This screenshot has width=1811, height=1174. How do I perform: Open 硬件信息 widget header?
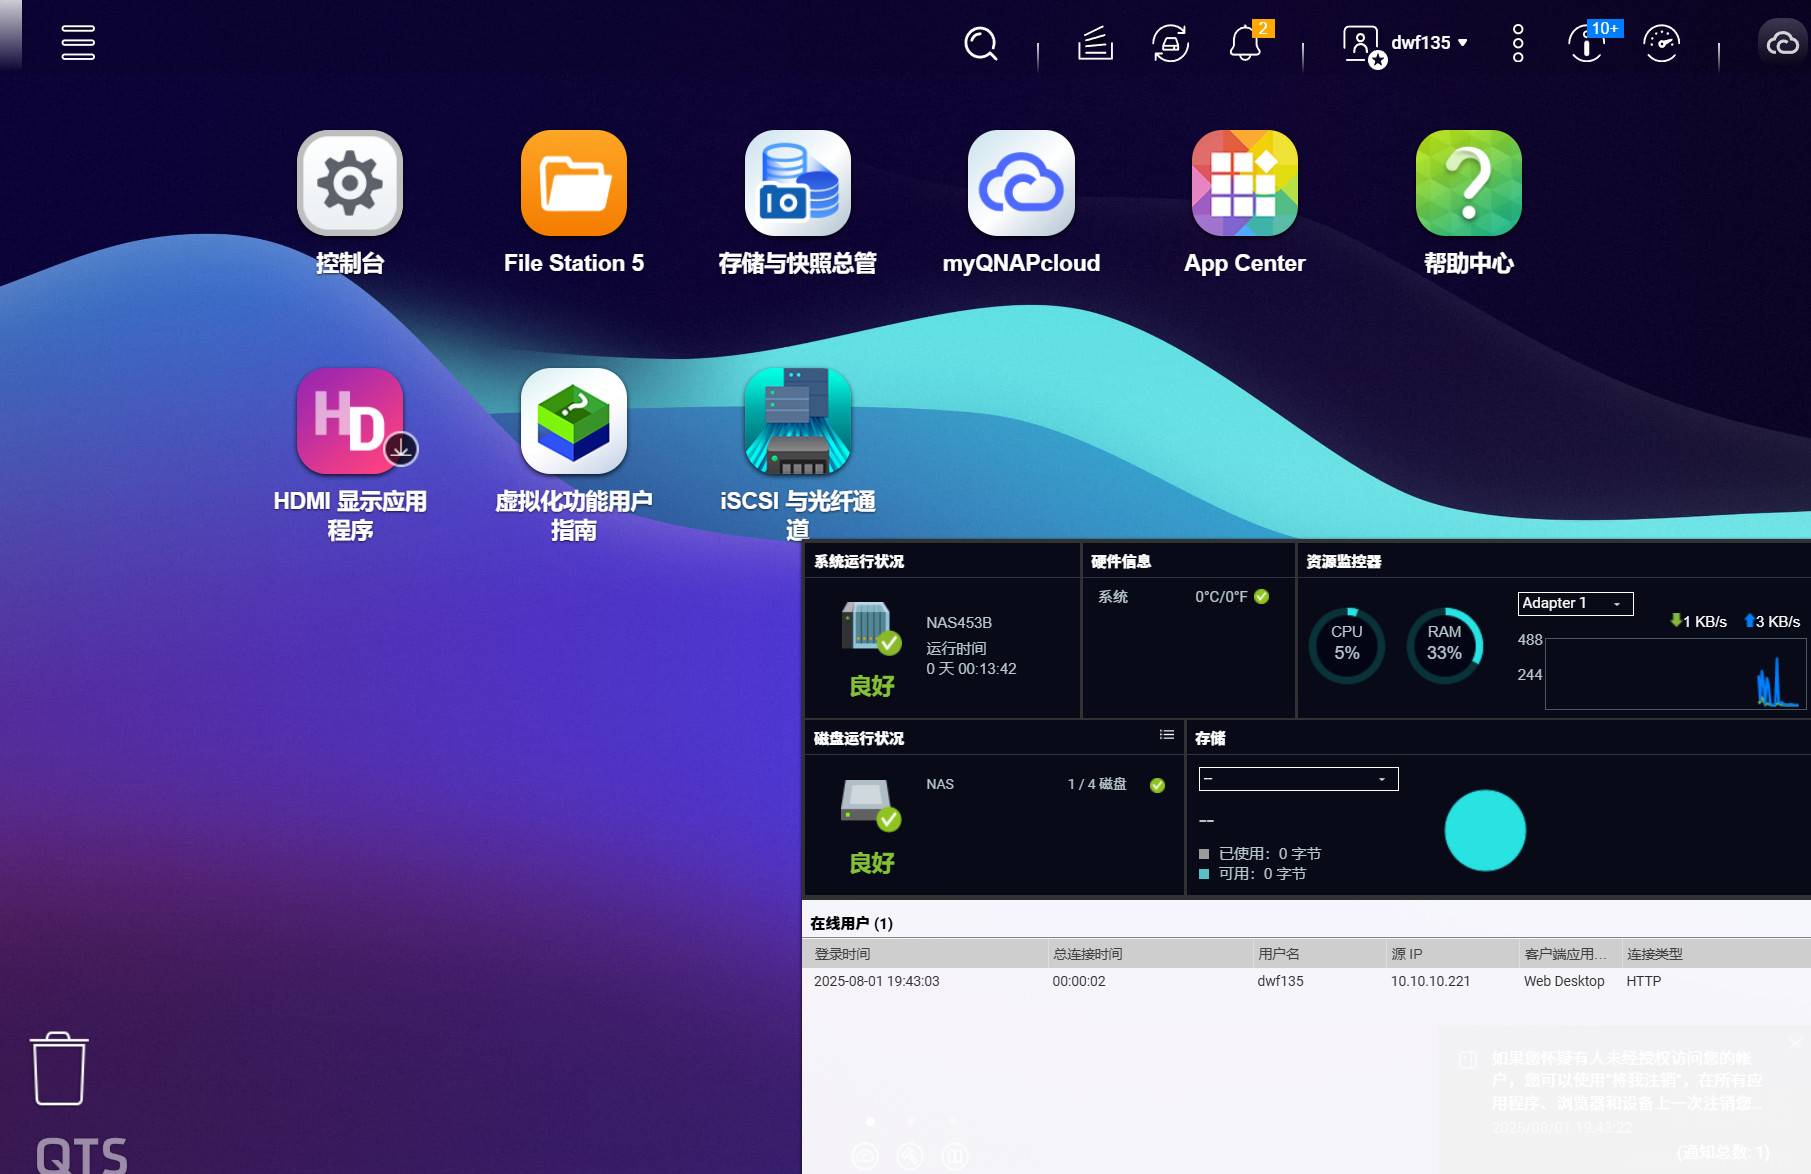[1121, 561]
